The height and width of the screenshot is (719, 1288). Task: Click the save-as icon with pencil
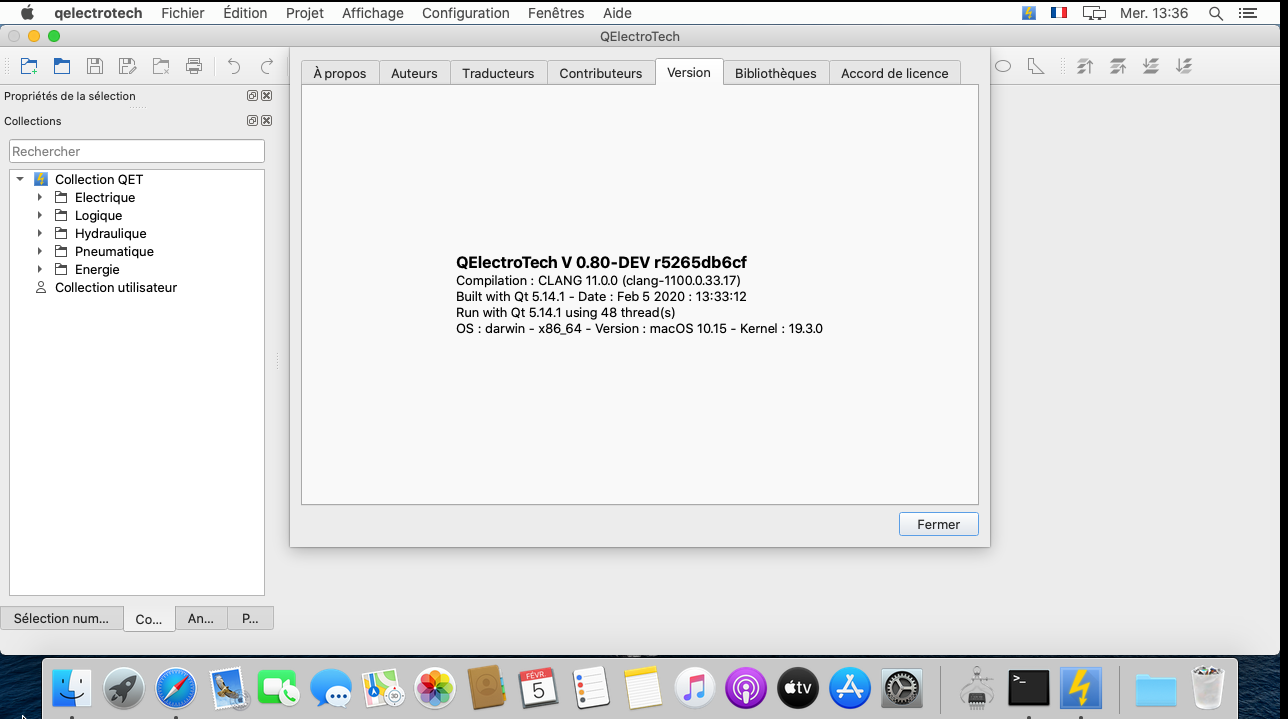(x=128, y=66)
